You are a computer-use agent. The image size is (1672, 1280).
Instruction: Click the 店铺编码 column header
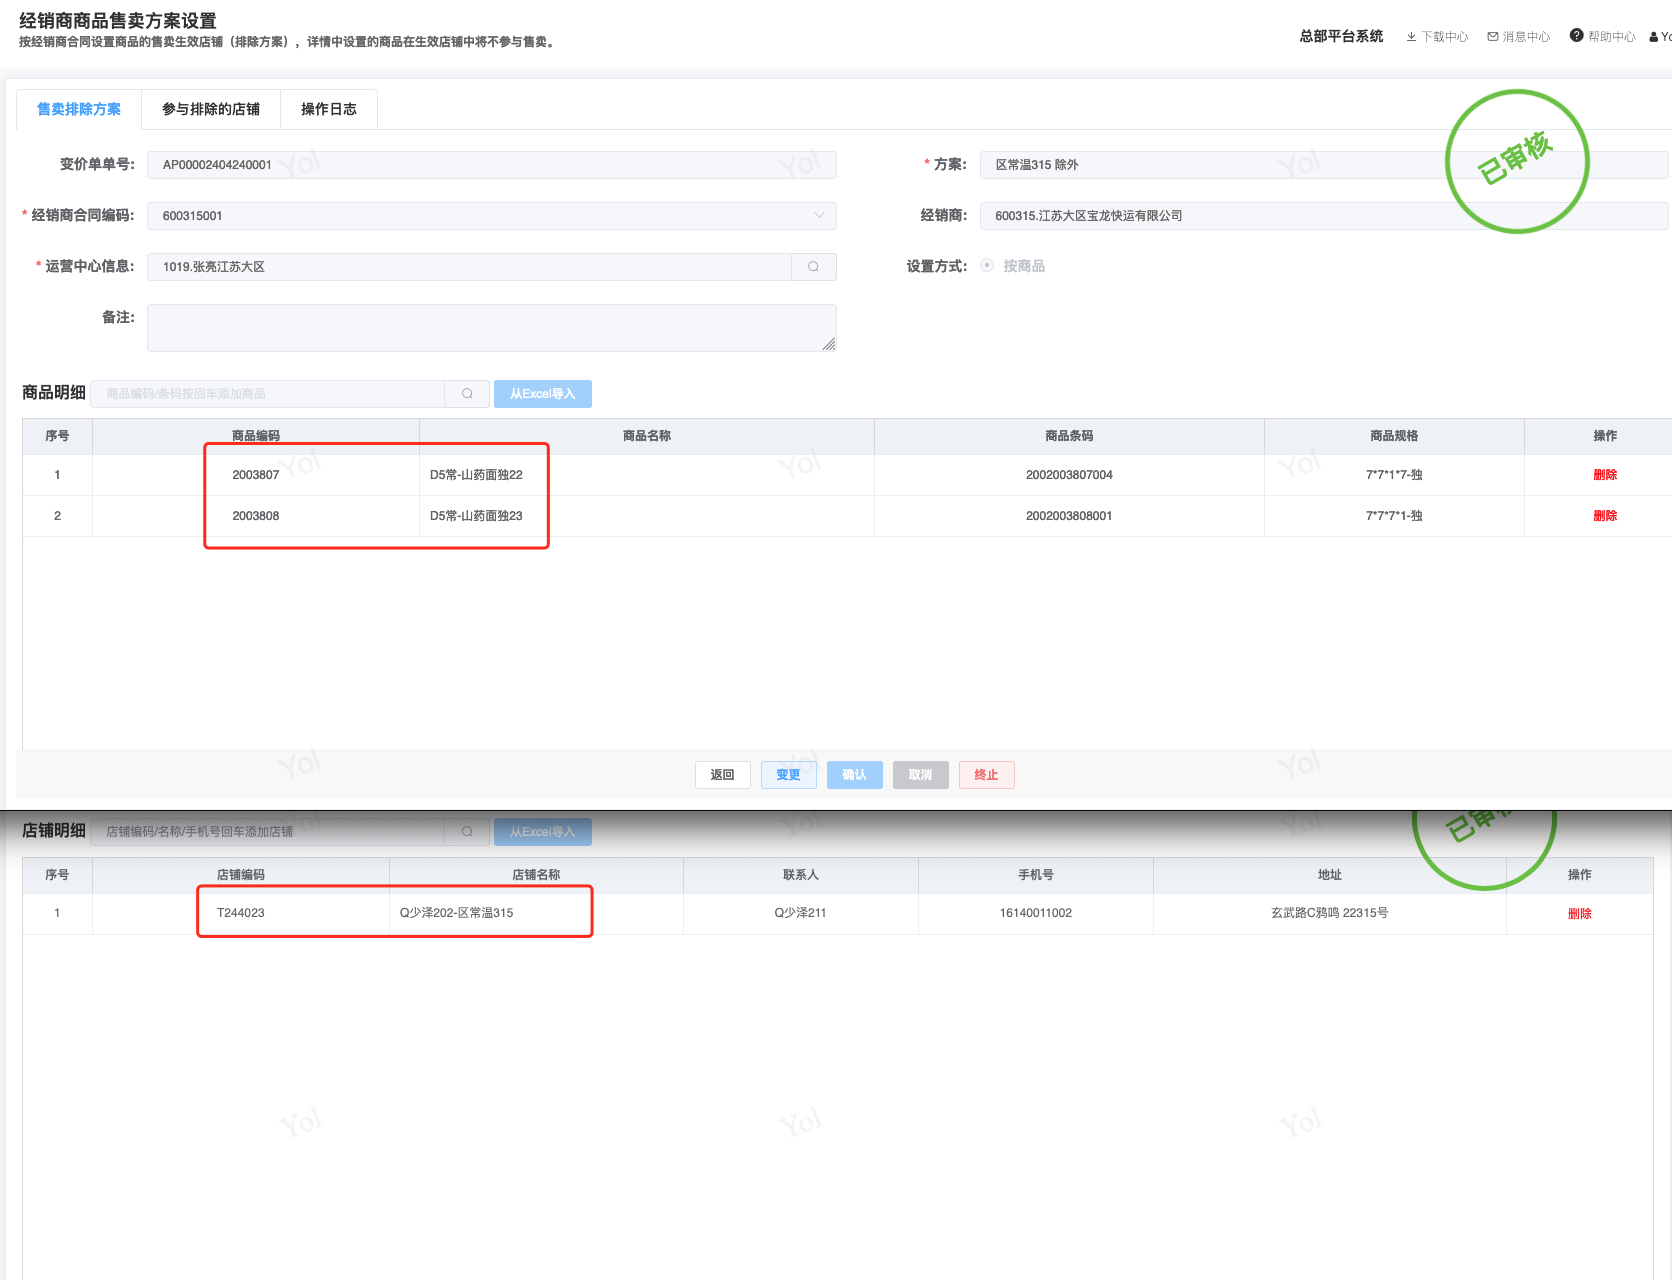[x=241, y=875]
